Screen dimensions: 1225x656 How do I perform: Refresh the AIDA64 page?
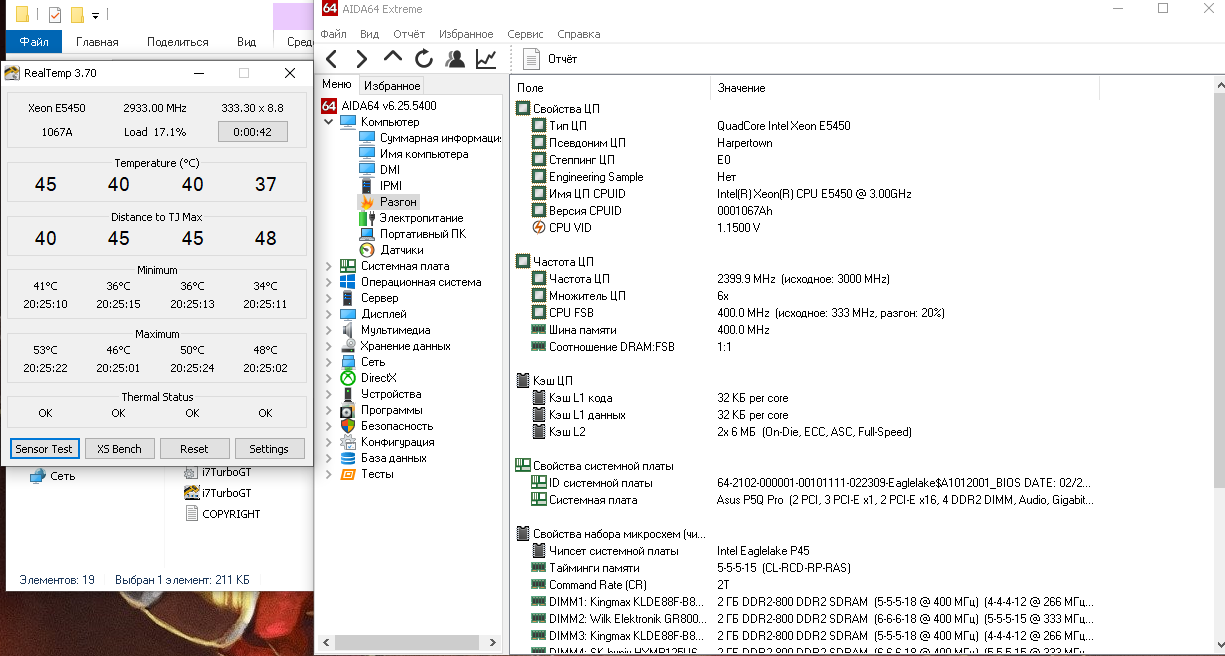tap(424, 59)
